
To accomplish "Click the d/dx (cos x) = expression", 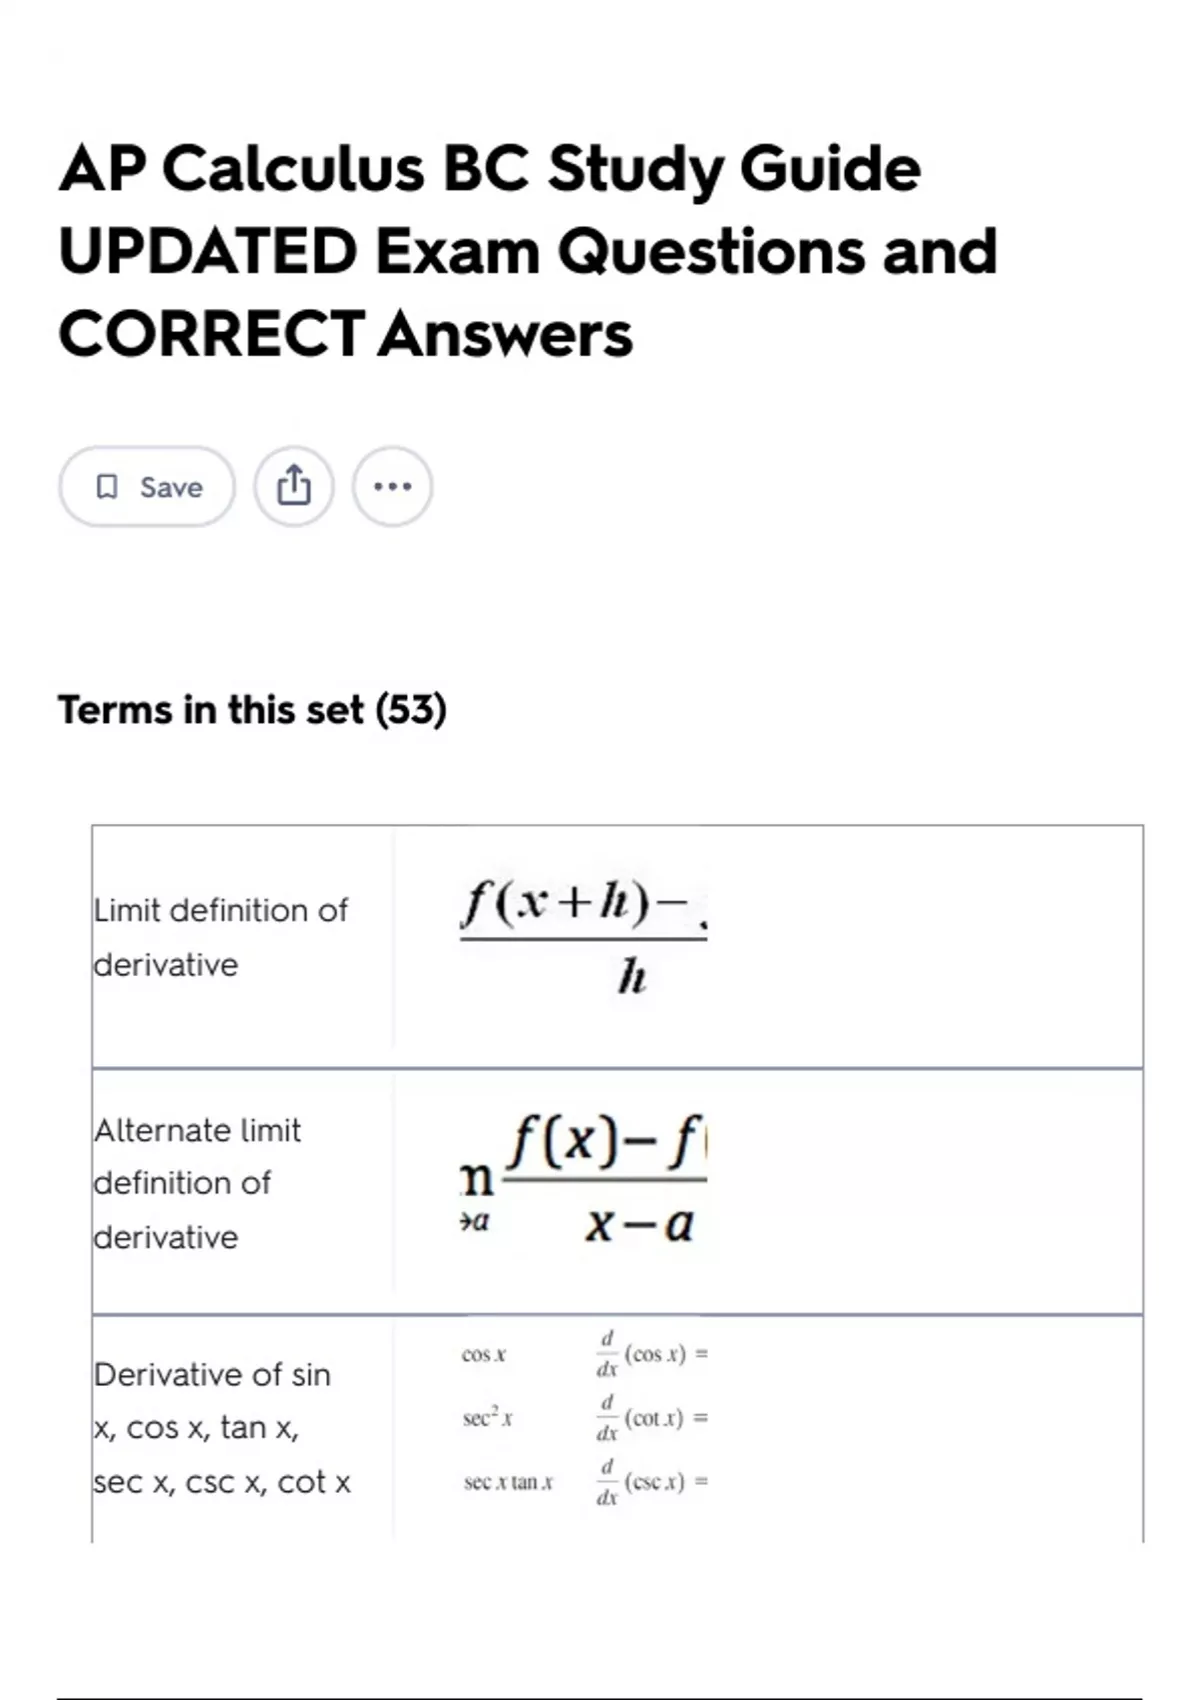I will [x=652, y=1354].
